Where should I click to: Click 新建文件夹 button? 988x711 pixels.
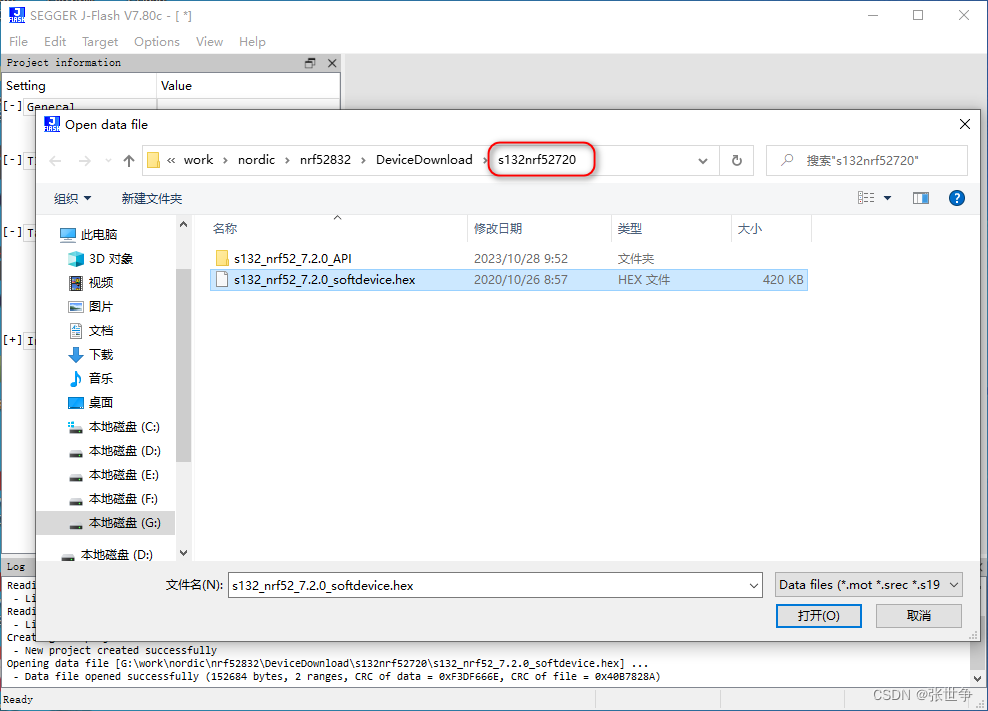152,199
